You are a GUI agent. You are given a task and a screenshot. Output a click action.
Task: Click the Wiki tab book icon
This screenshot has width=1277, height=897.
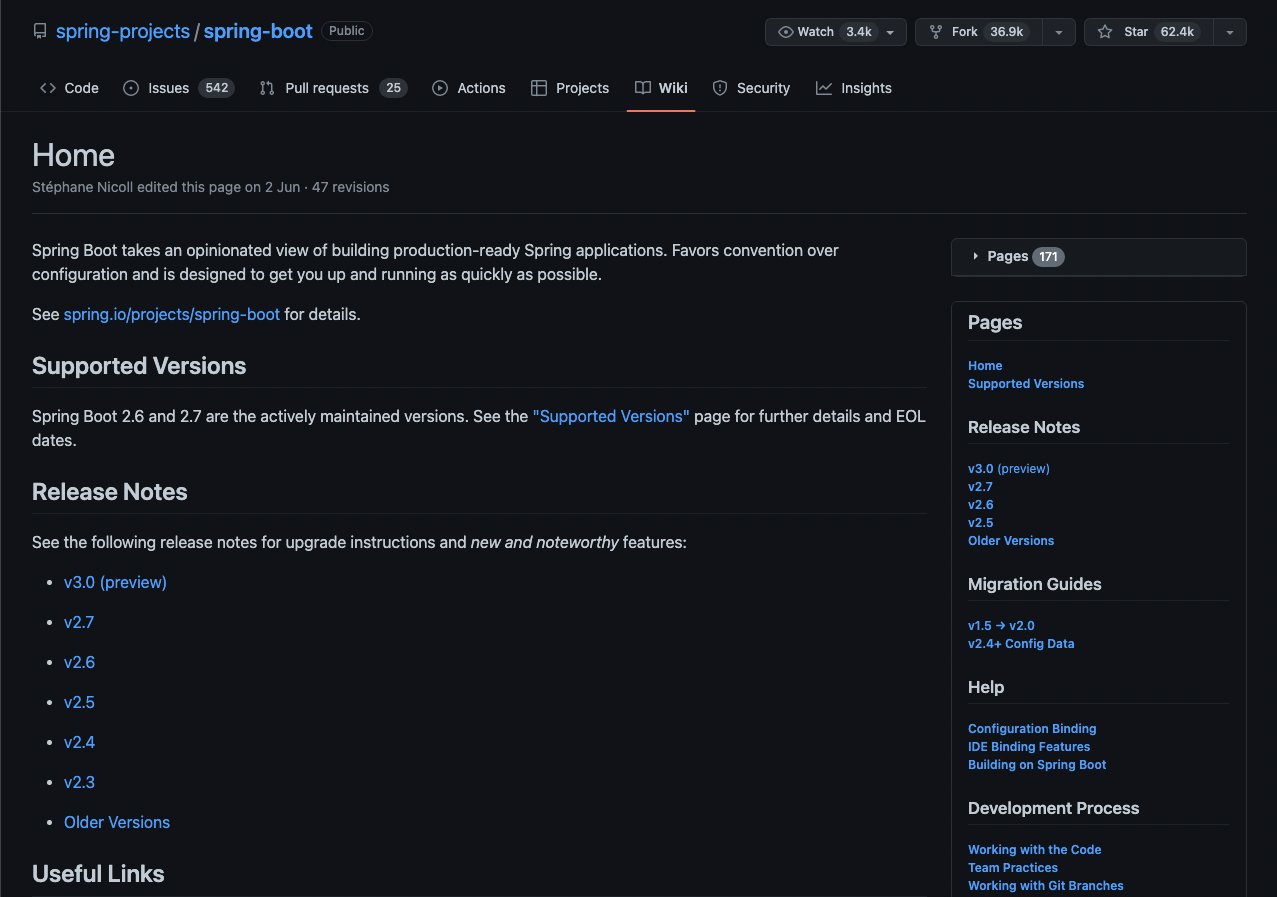click(x=643, y=88)
